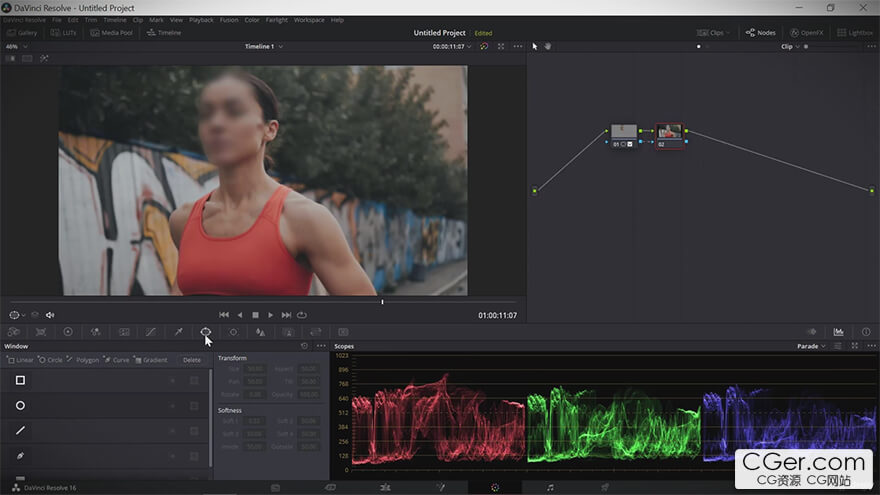880x495 pixels.
Task: Show the Media Pool panel
Action: coord(112,33)
